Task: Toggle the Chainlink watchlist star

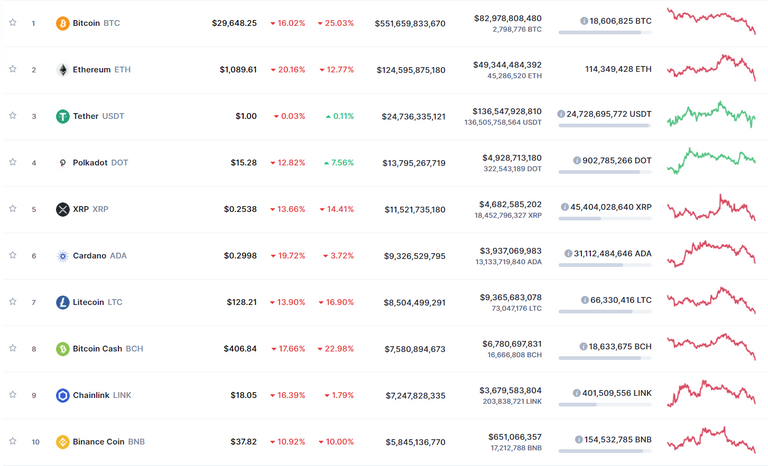Action: pos(13,394)
